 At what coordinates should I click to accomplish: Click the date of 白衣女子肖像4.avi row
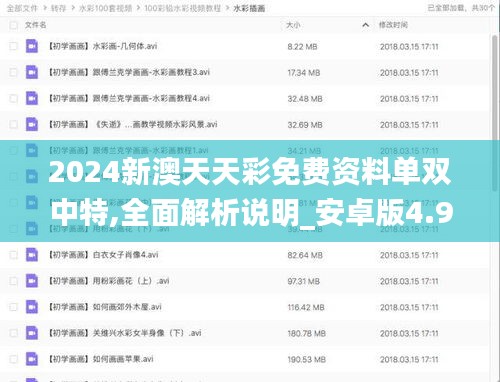[409, 255]
